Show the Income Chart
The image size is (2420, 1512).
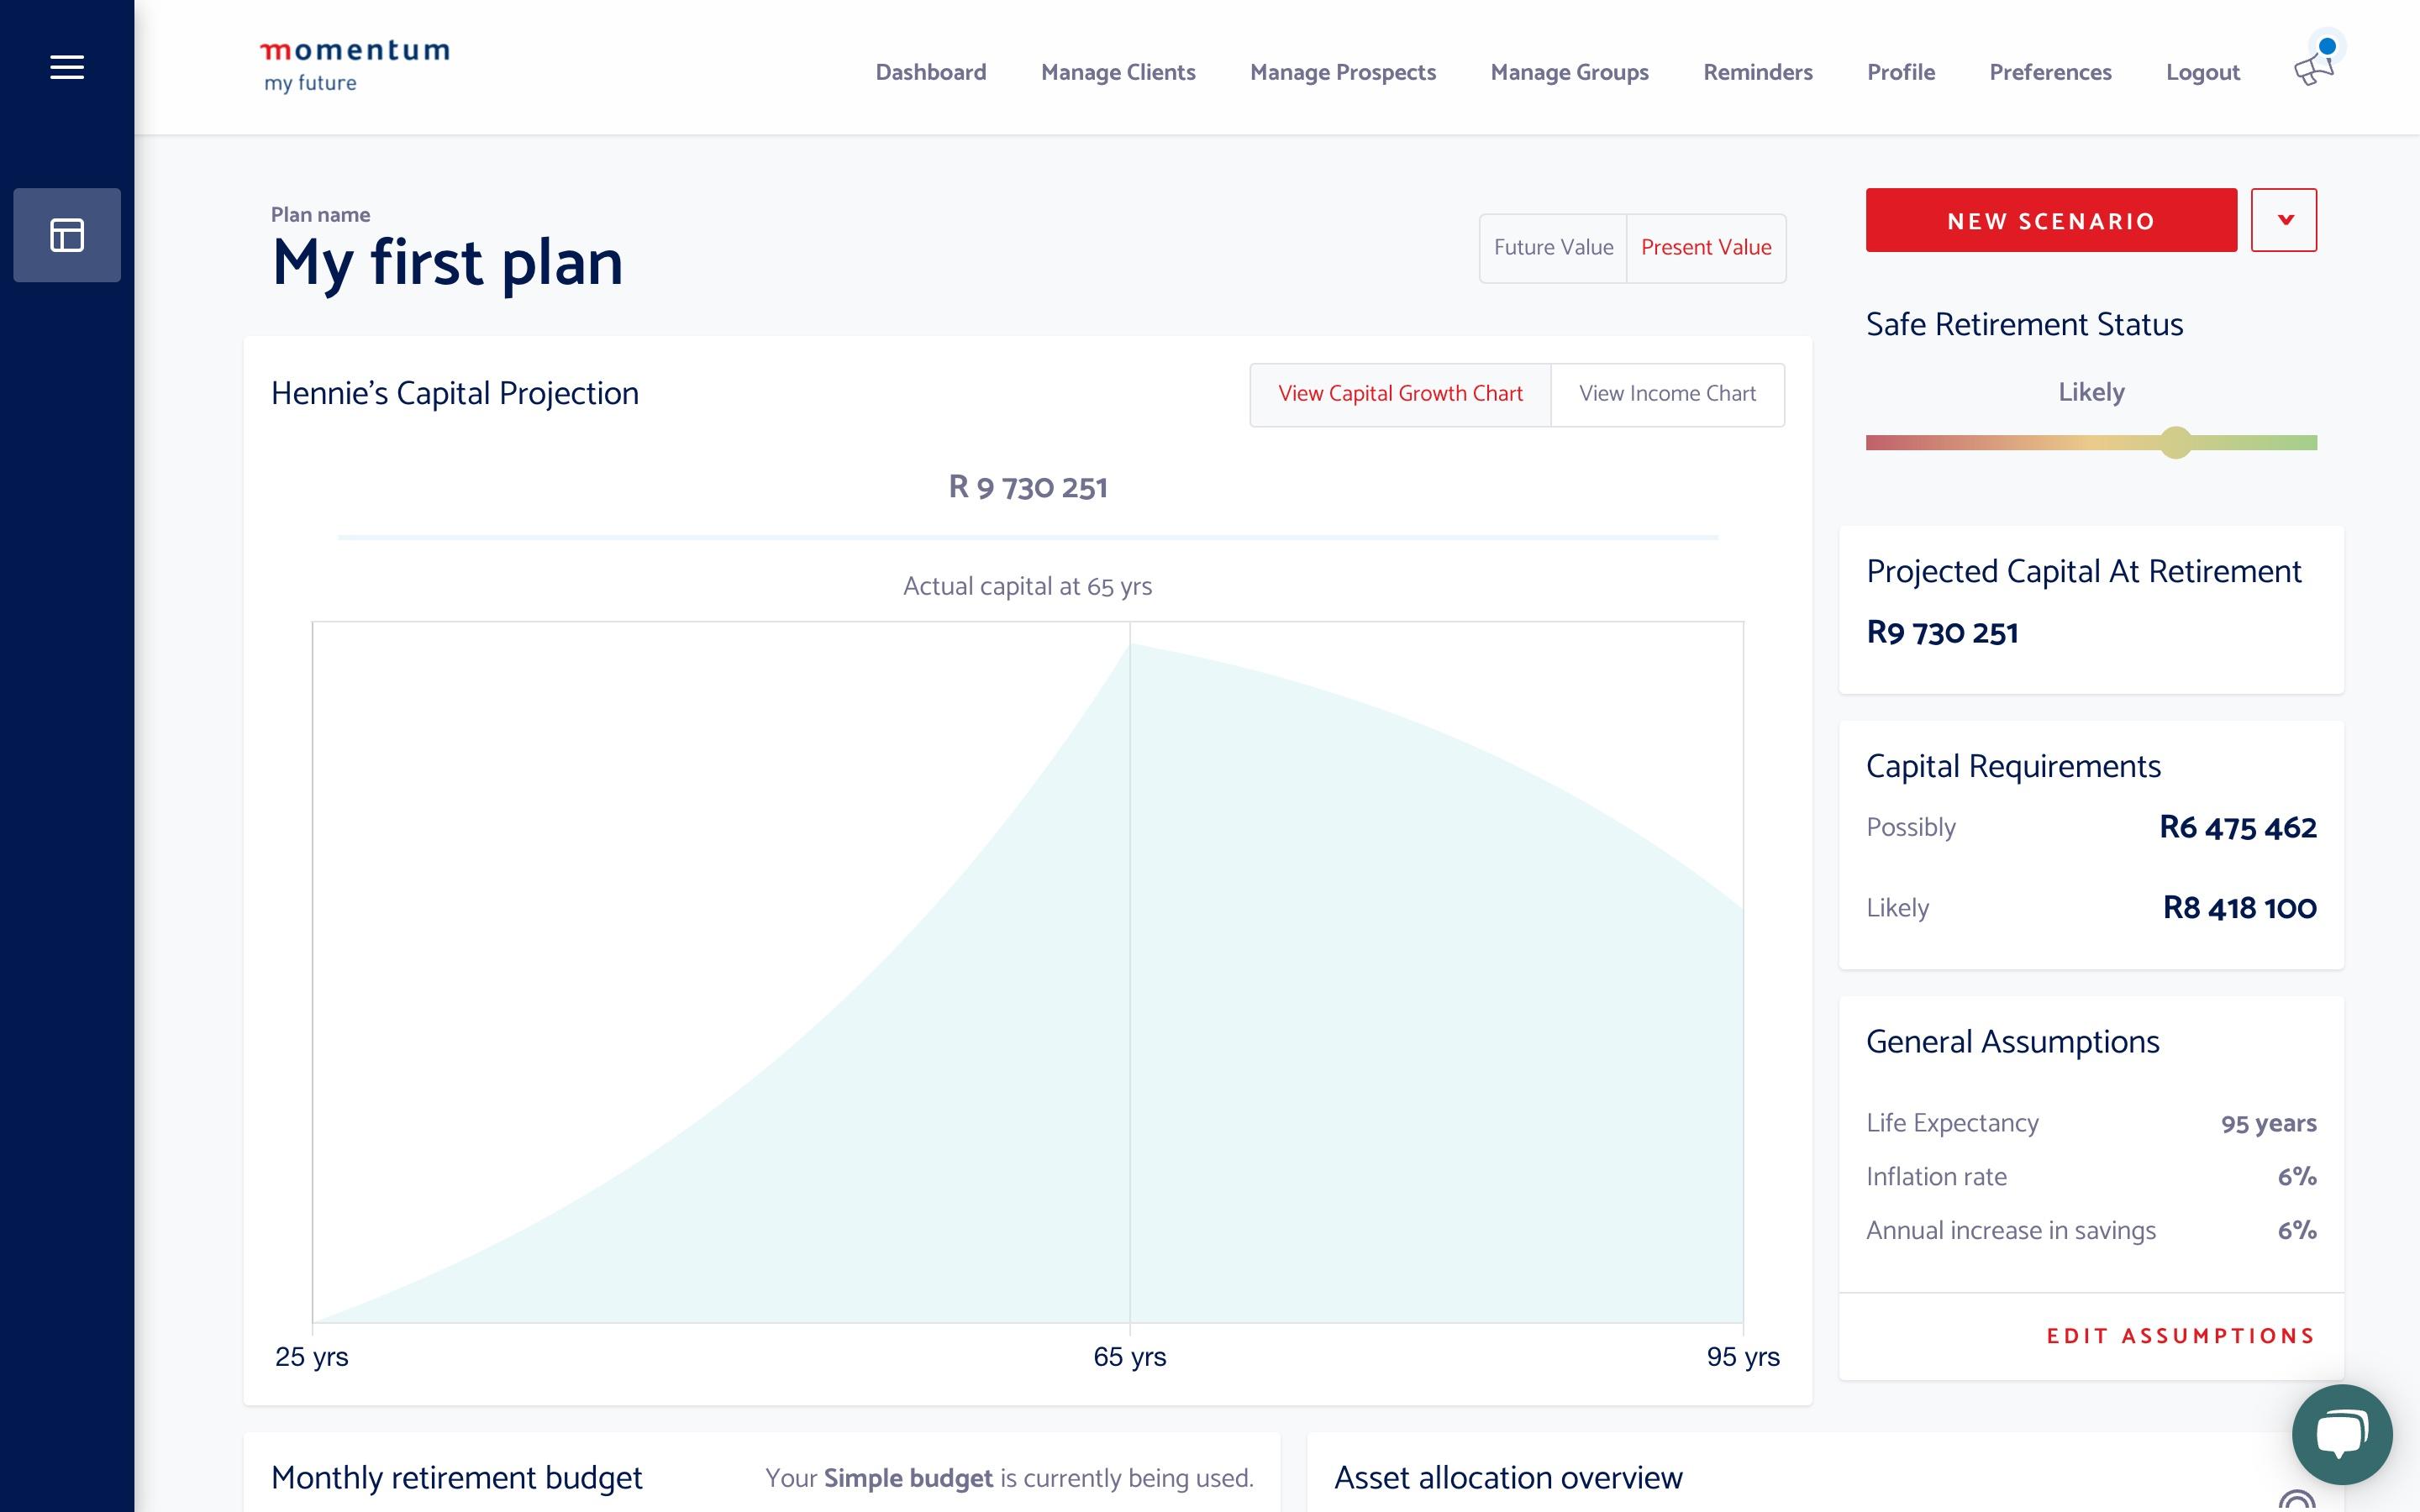tap(1667, 394)
